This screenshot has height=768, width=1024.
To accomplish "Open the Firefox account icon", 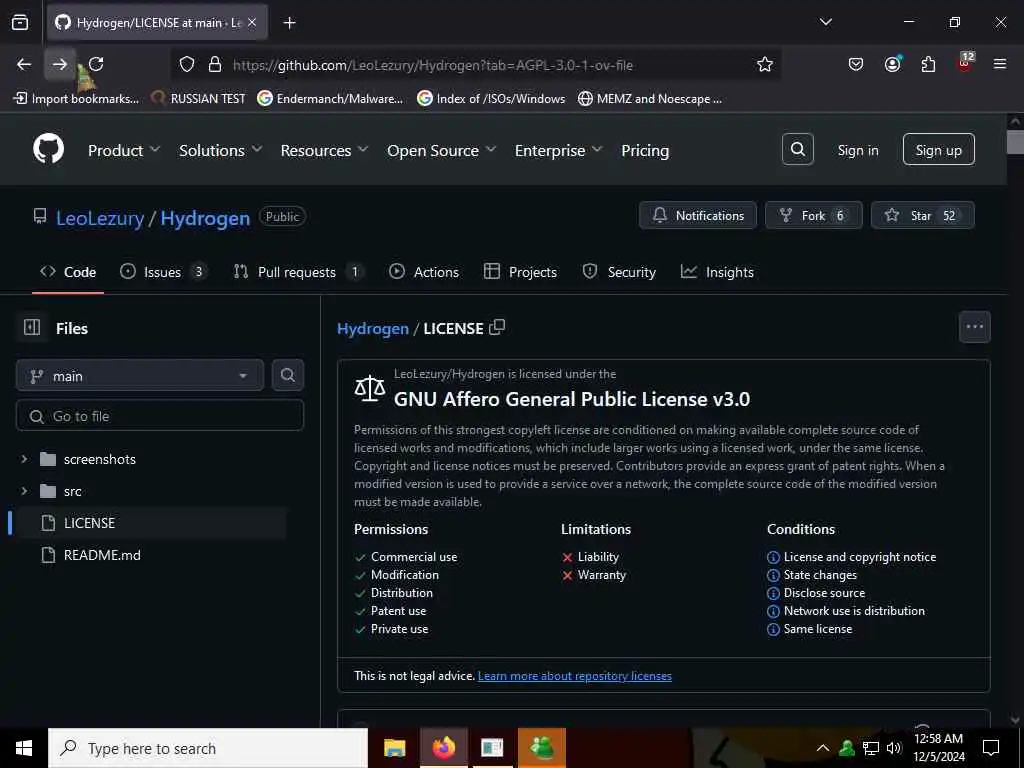I will pyautogui.click(x=892, y=64).
